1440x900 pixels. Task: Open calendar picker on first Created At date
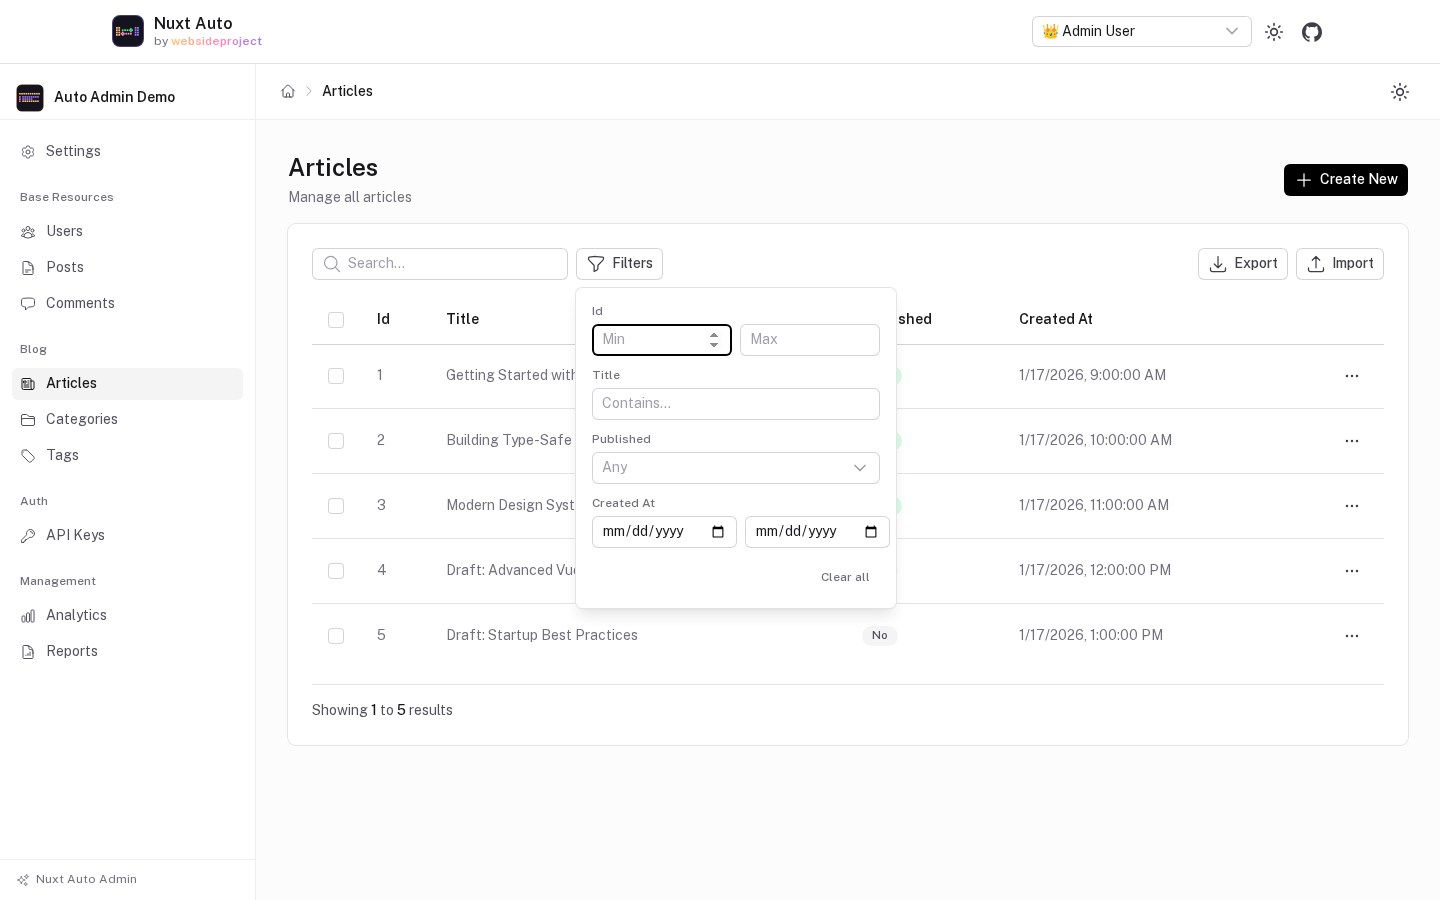click(x=718, y=532)
